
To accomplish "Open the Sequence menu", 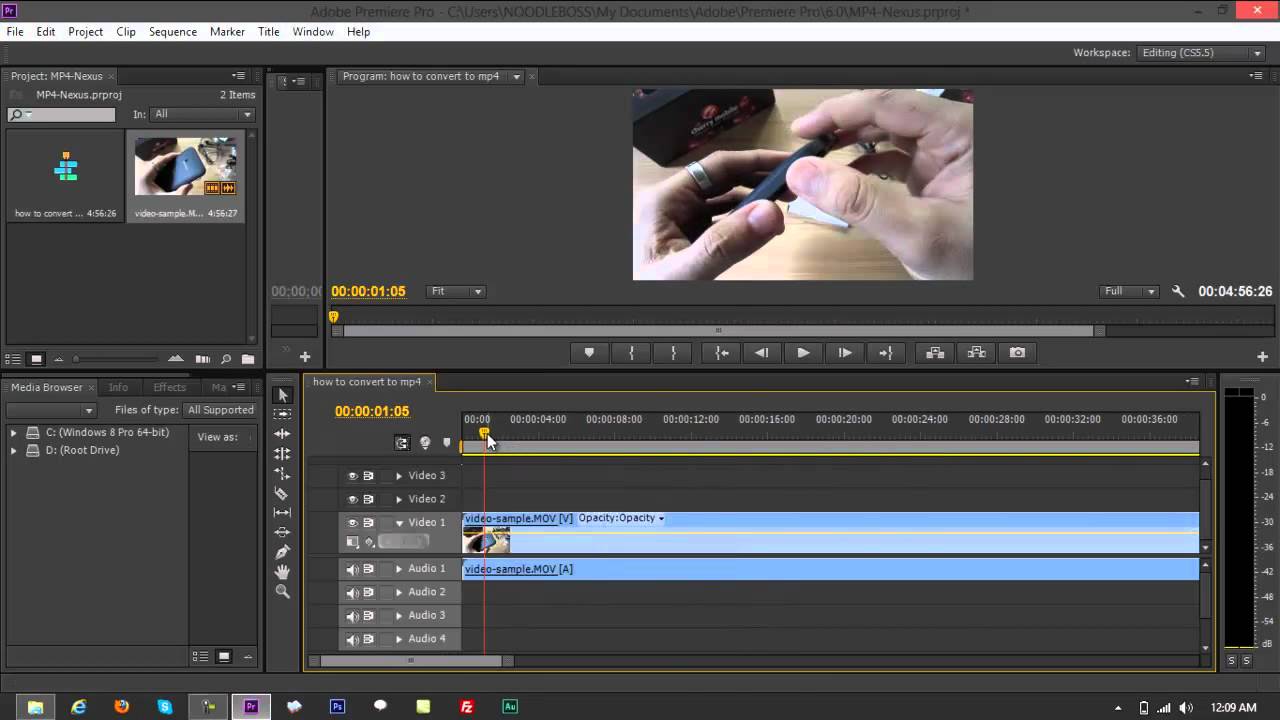I will point(173,32).
